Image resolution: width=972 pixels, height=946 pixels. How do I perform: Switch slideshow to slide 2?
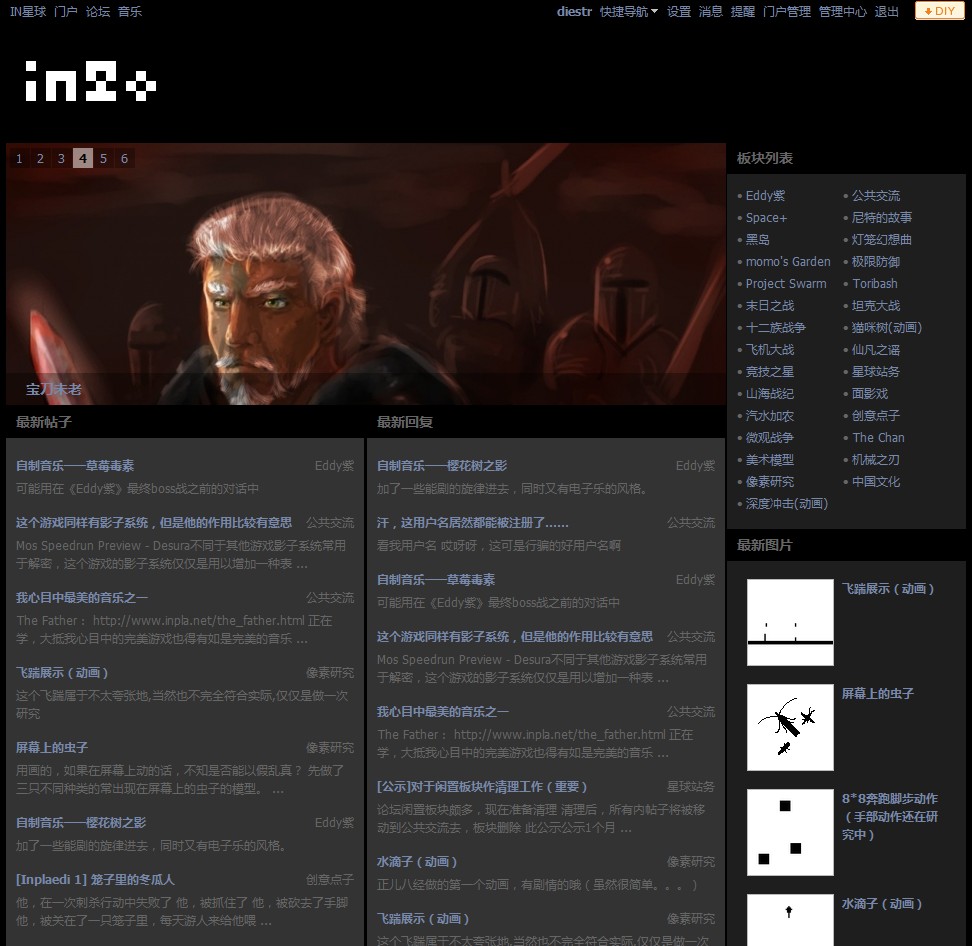pyautogui.click(x=40, y=158)
